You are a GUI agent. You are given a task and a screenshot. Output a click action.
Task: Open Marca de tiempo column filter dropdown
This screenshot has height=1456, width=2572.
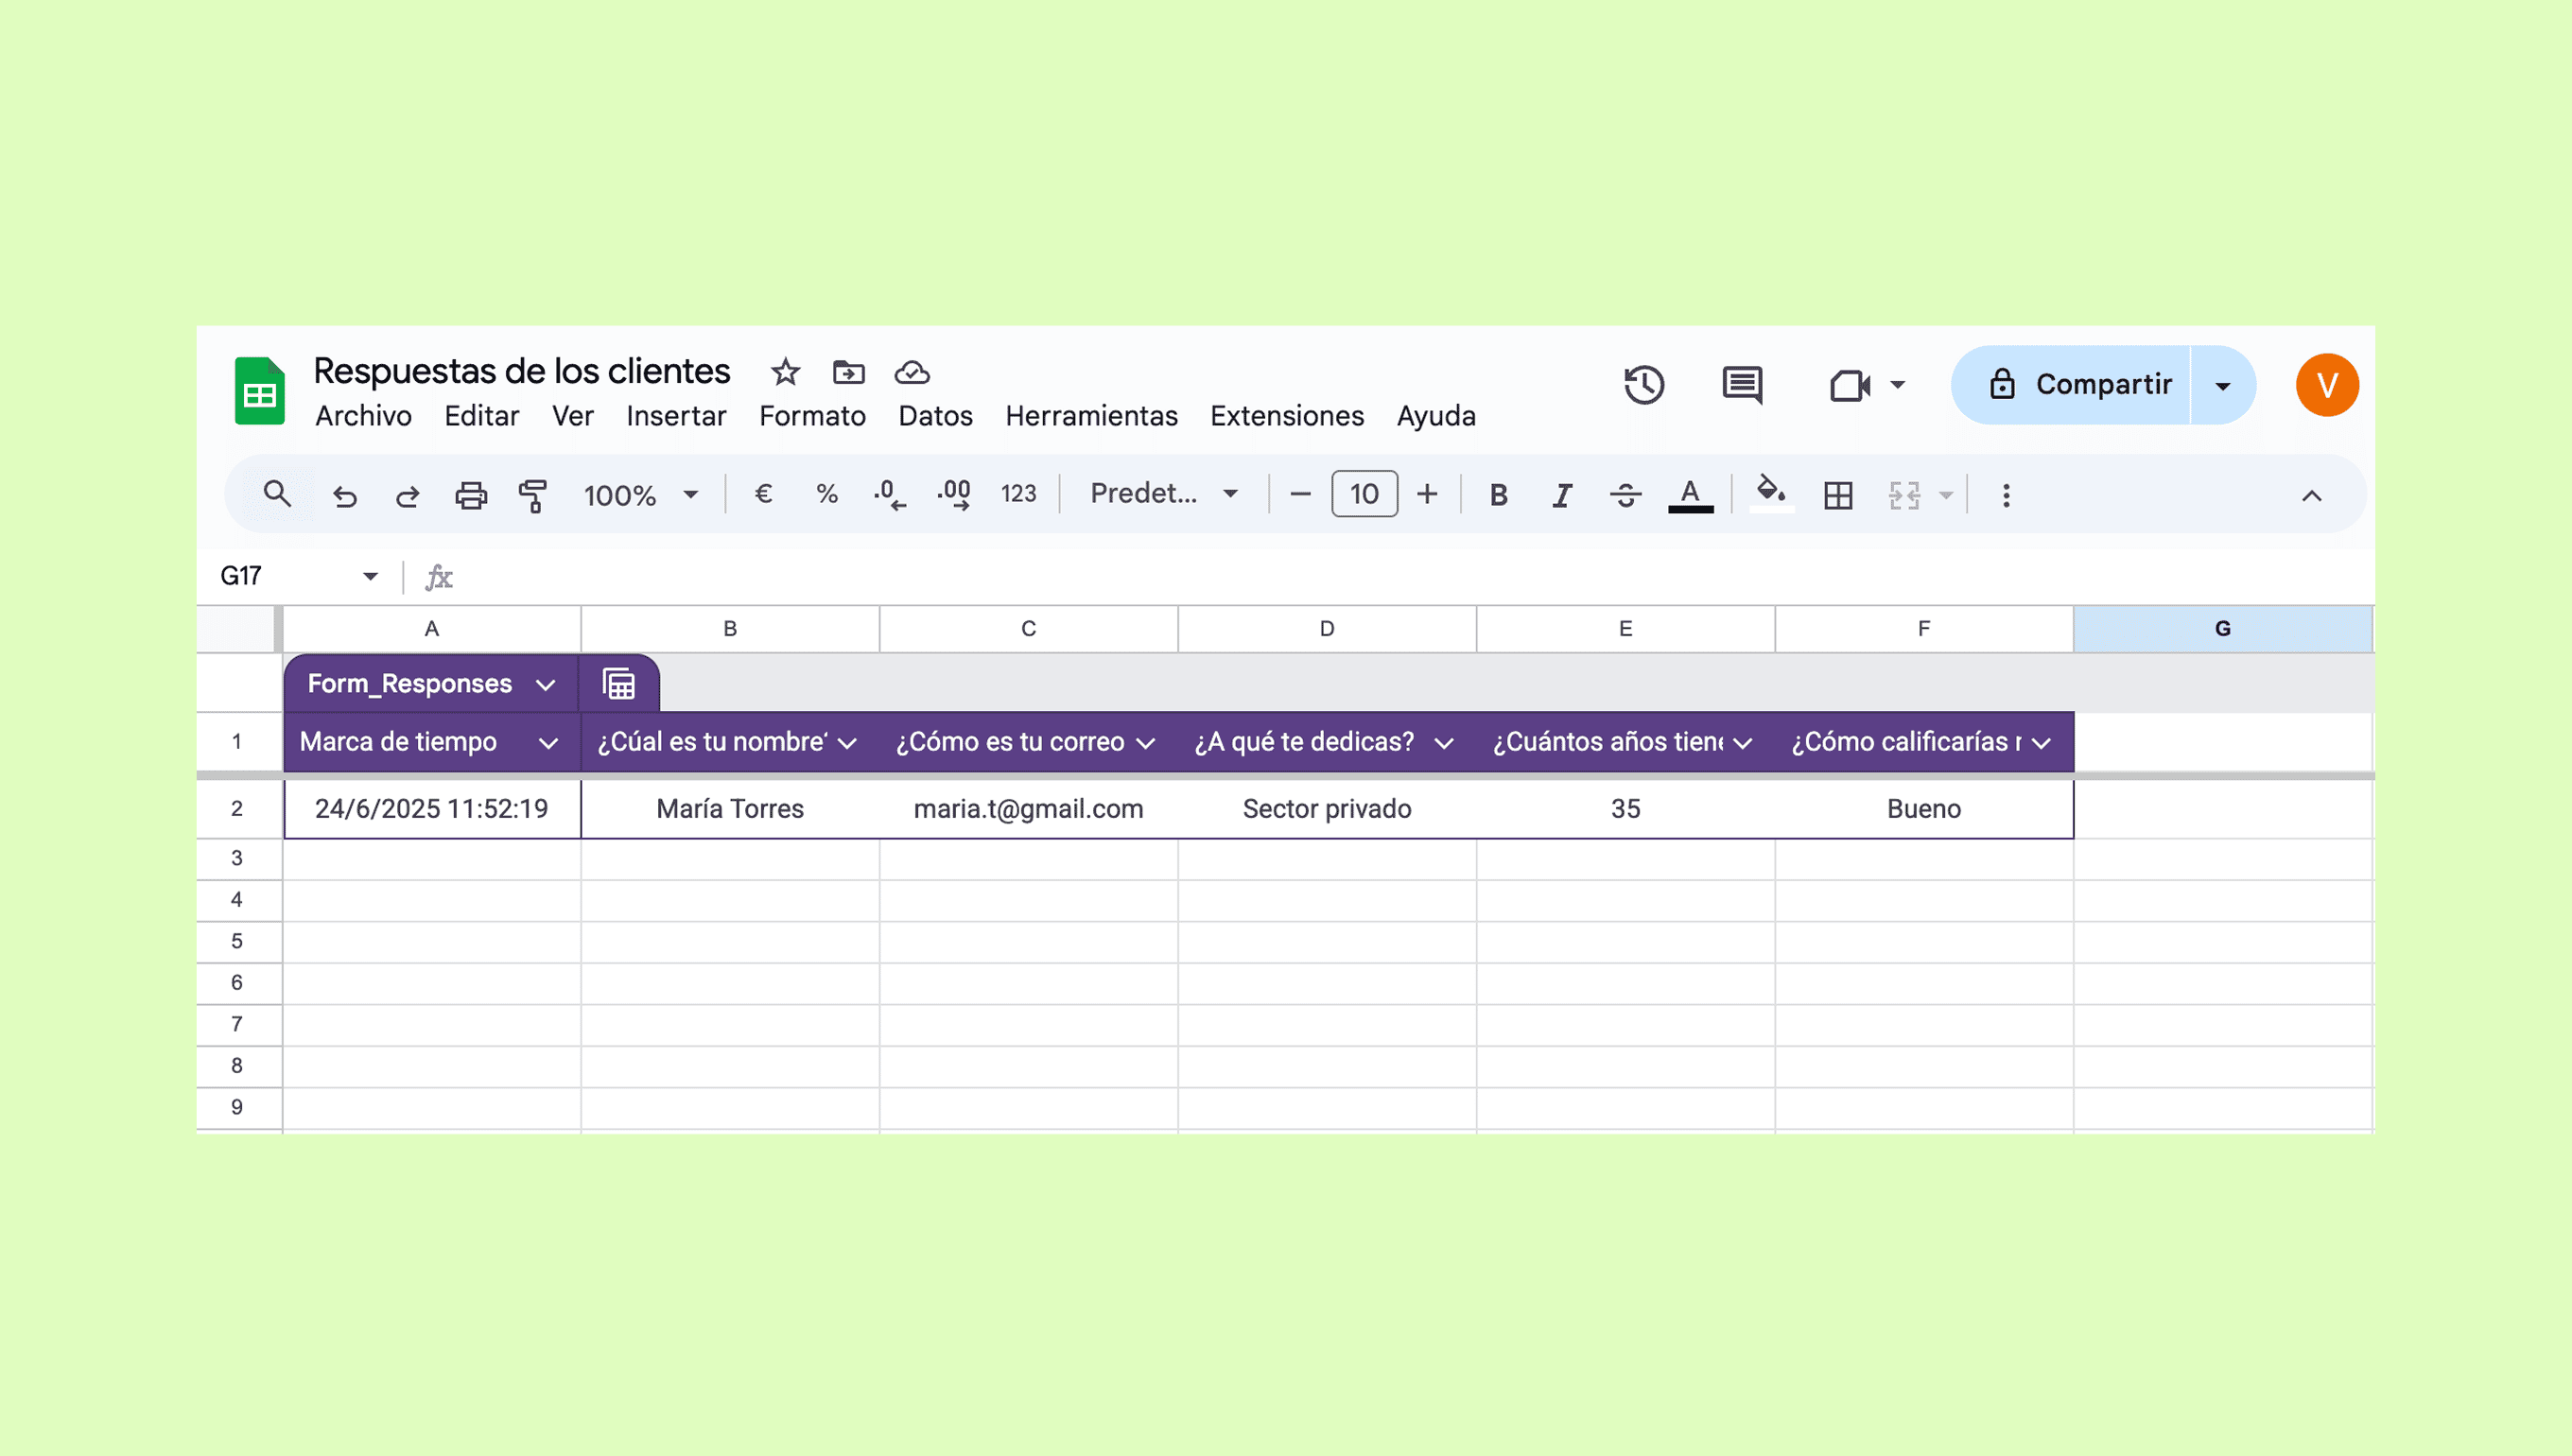(548, 743)
